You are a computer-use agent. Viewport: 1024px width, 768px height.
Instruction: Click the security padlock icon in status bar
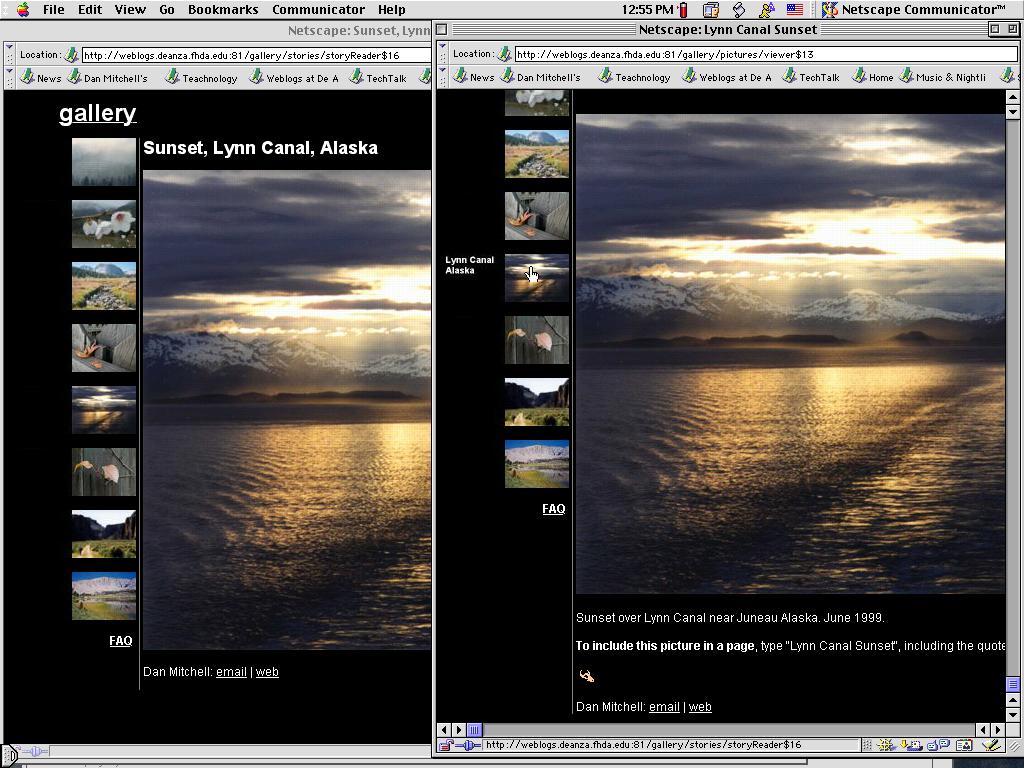[x=445, y=745]
